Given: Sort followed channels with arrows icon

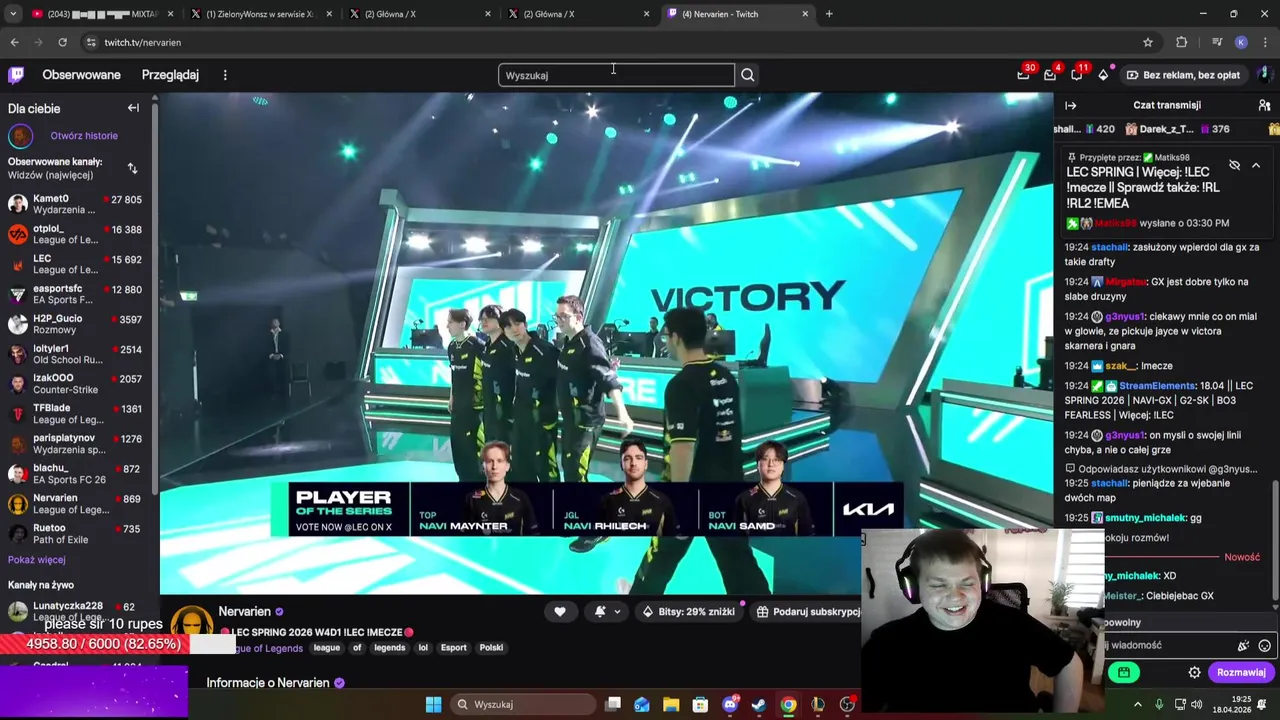Looking at the screenshot, I should coord(132,168).
